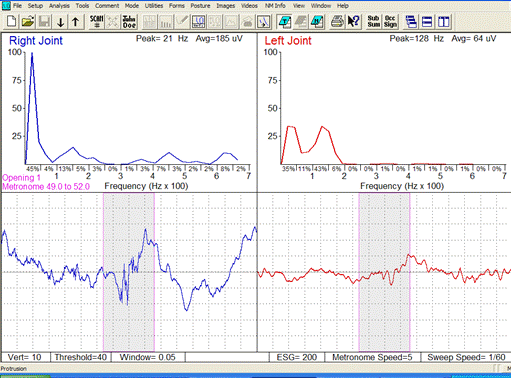This screenshot has width=511, height=378.
Task: Click the cascade windows icon
Action: [x=411, y=22]
